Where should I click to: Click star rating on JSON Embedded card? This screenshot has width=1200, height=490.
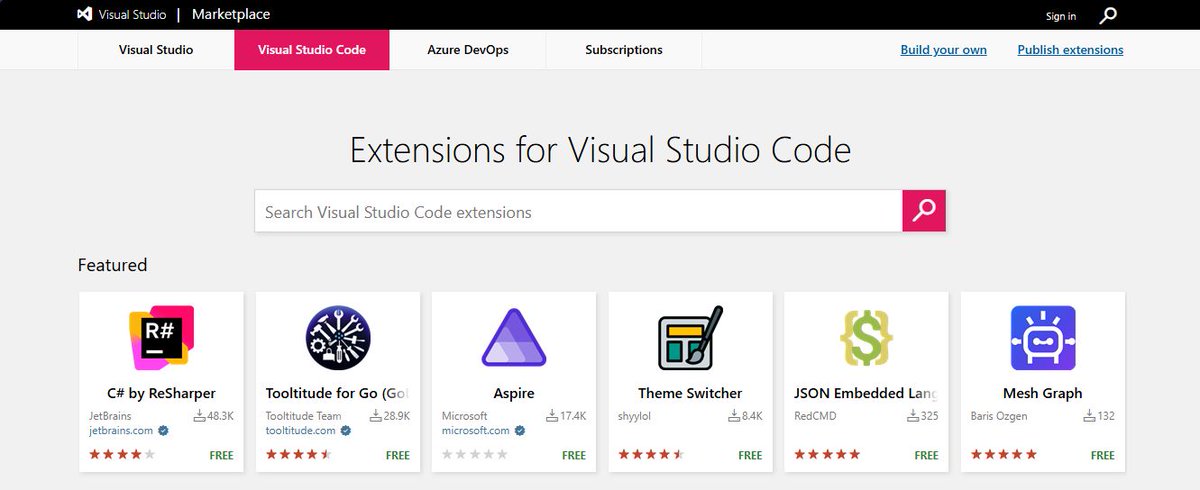click(827, 454)
